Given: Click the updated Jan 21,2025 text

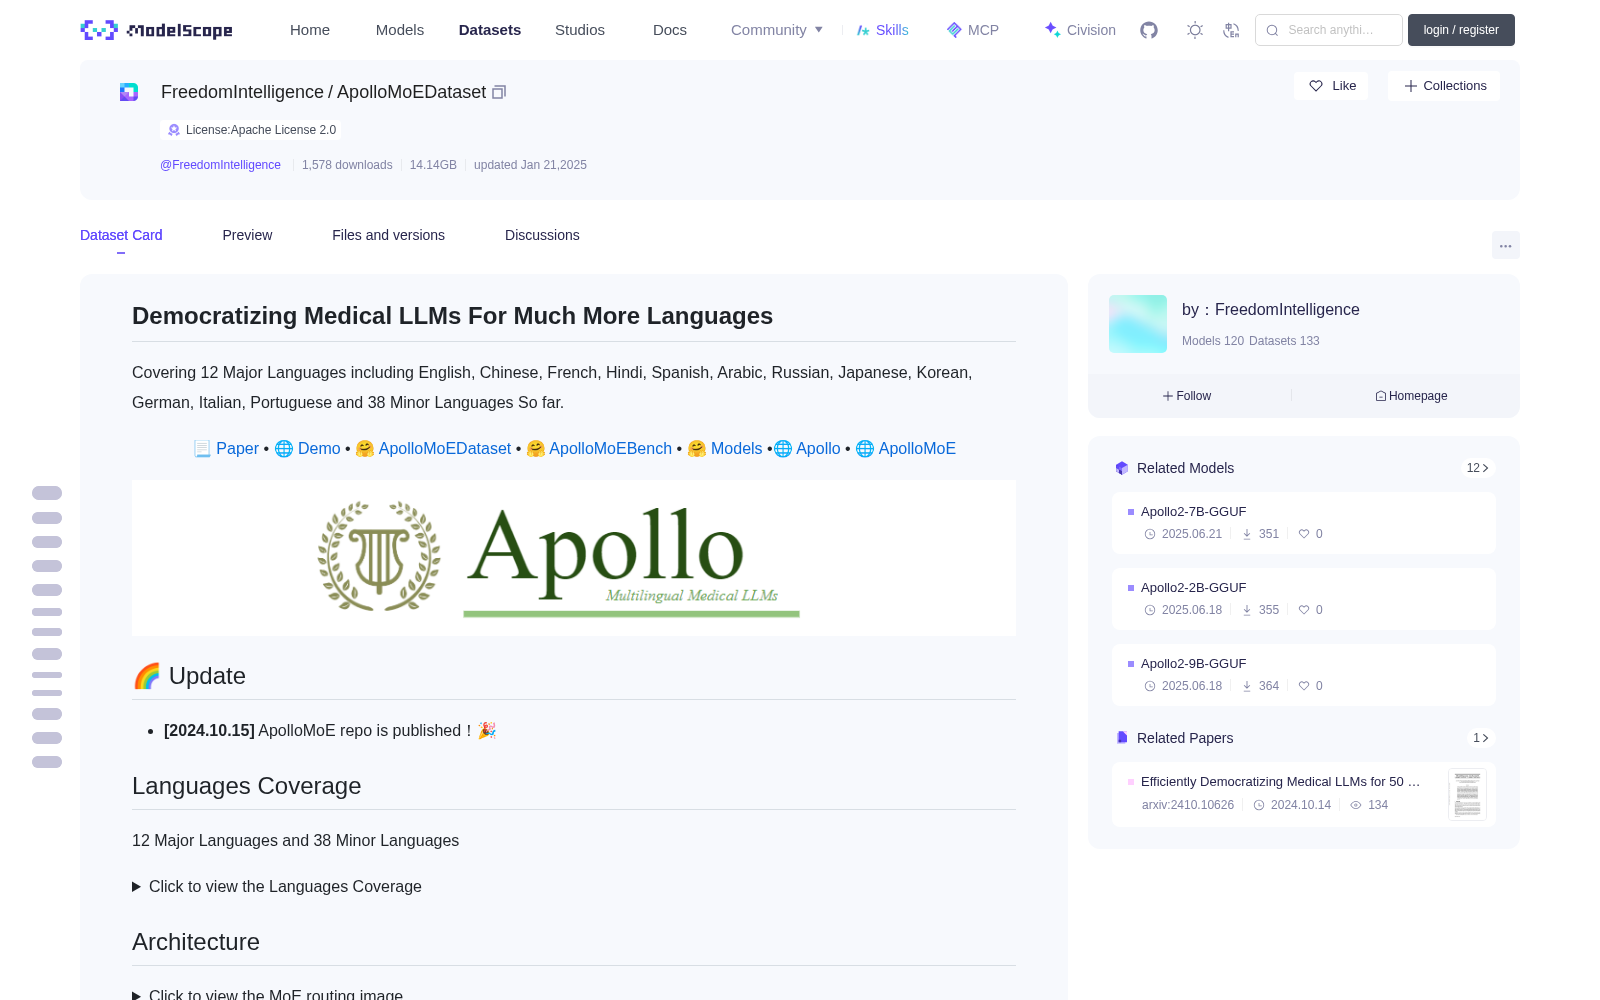Looking at the screenshot, I should [x=530, y=165].
